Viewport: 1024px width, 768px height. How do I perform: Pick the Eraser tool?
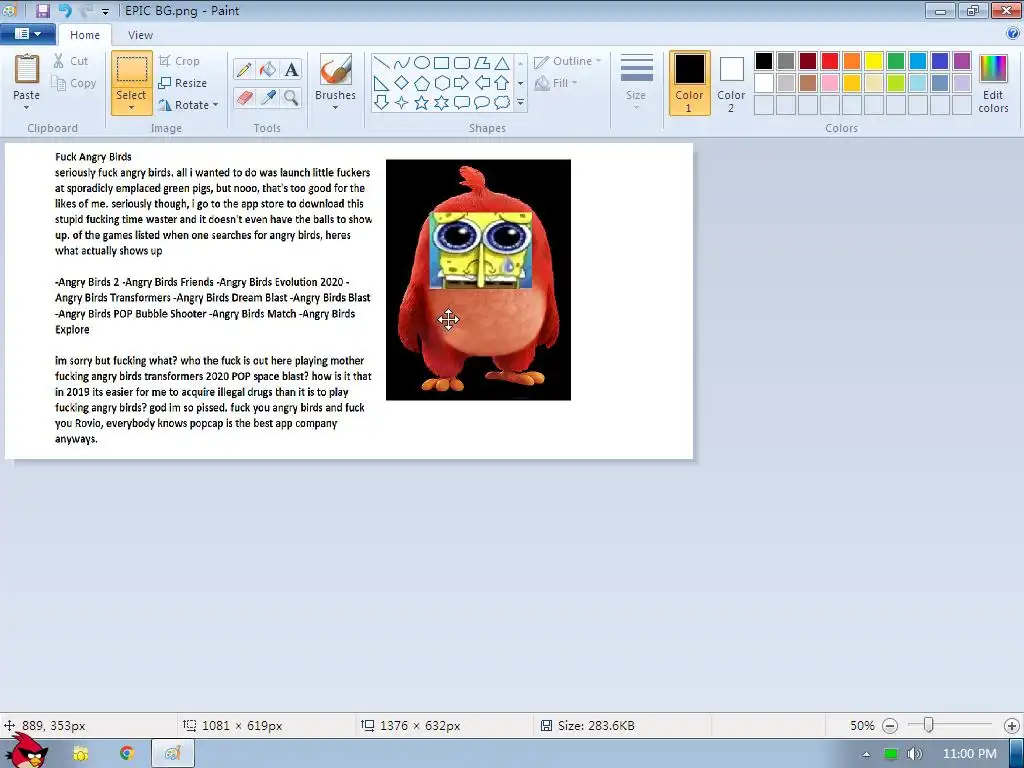pos(244,98)
